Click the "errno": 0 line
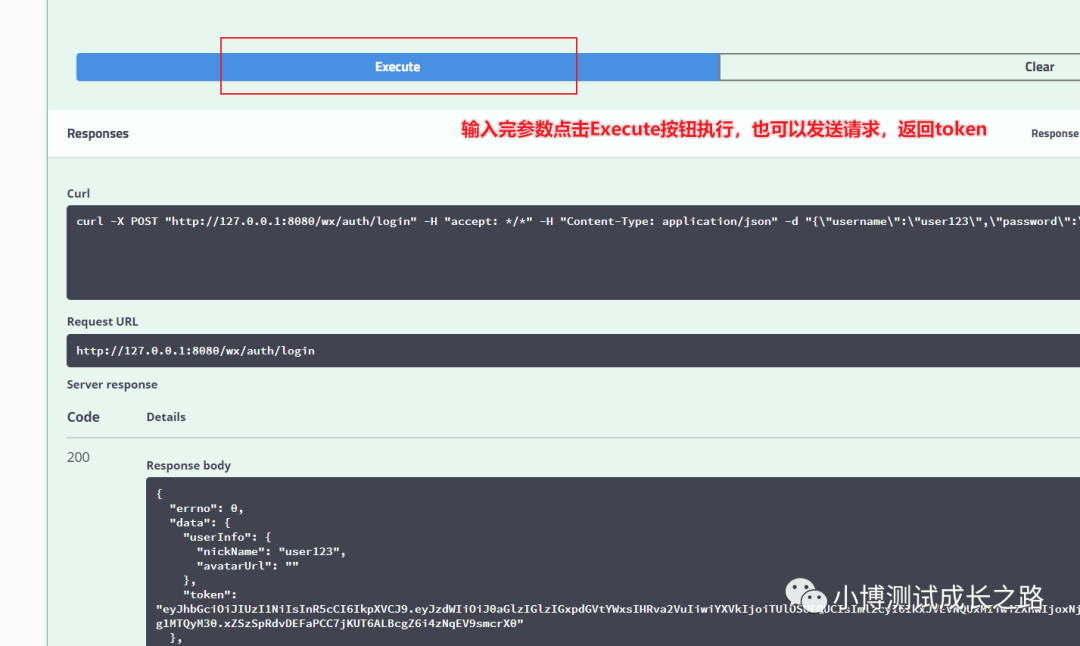This screenshot has height=646, width=1080. [207, 508]
